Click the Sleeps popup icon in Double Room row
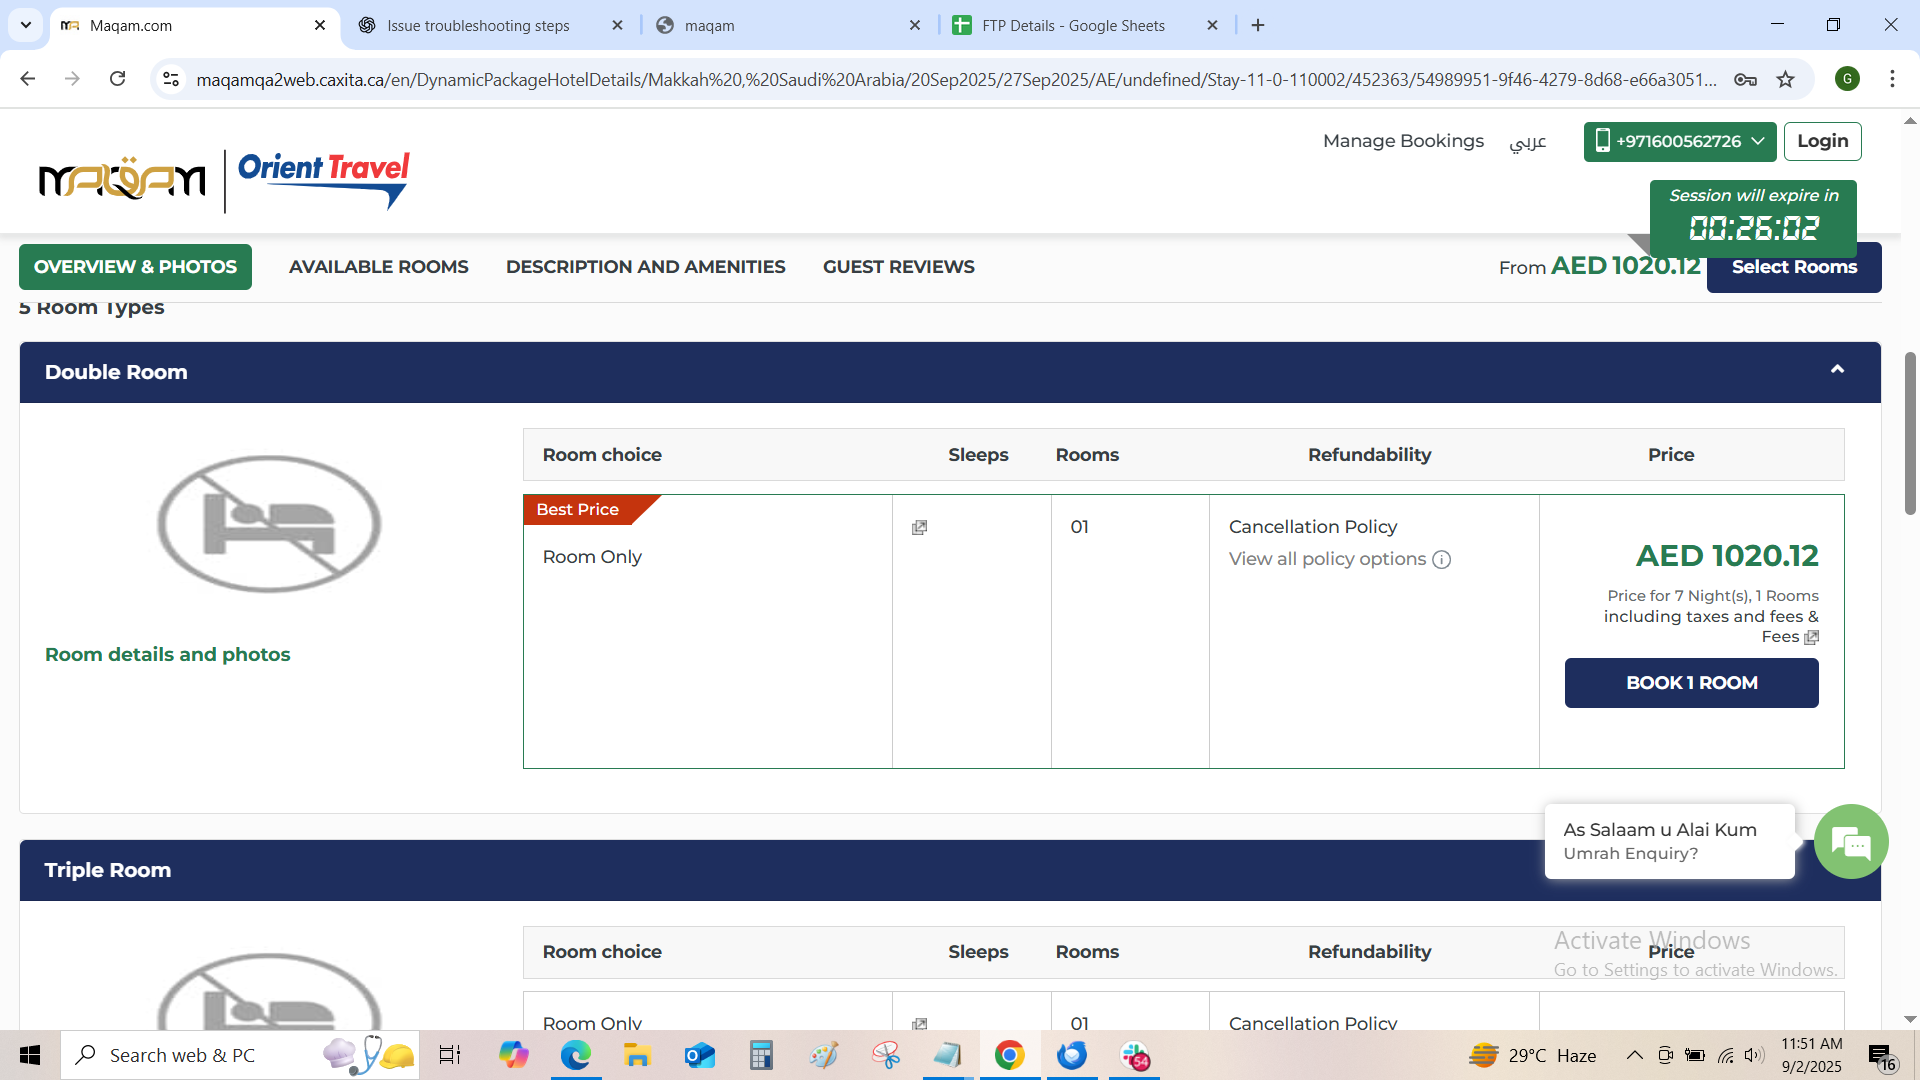The image size is (1920, 1080). 919,528
